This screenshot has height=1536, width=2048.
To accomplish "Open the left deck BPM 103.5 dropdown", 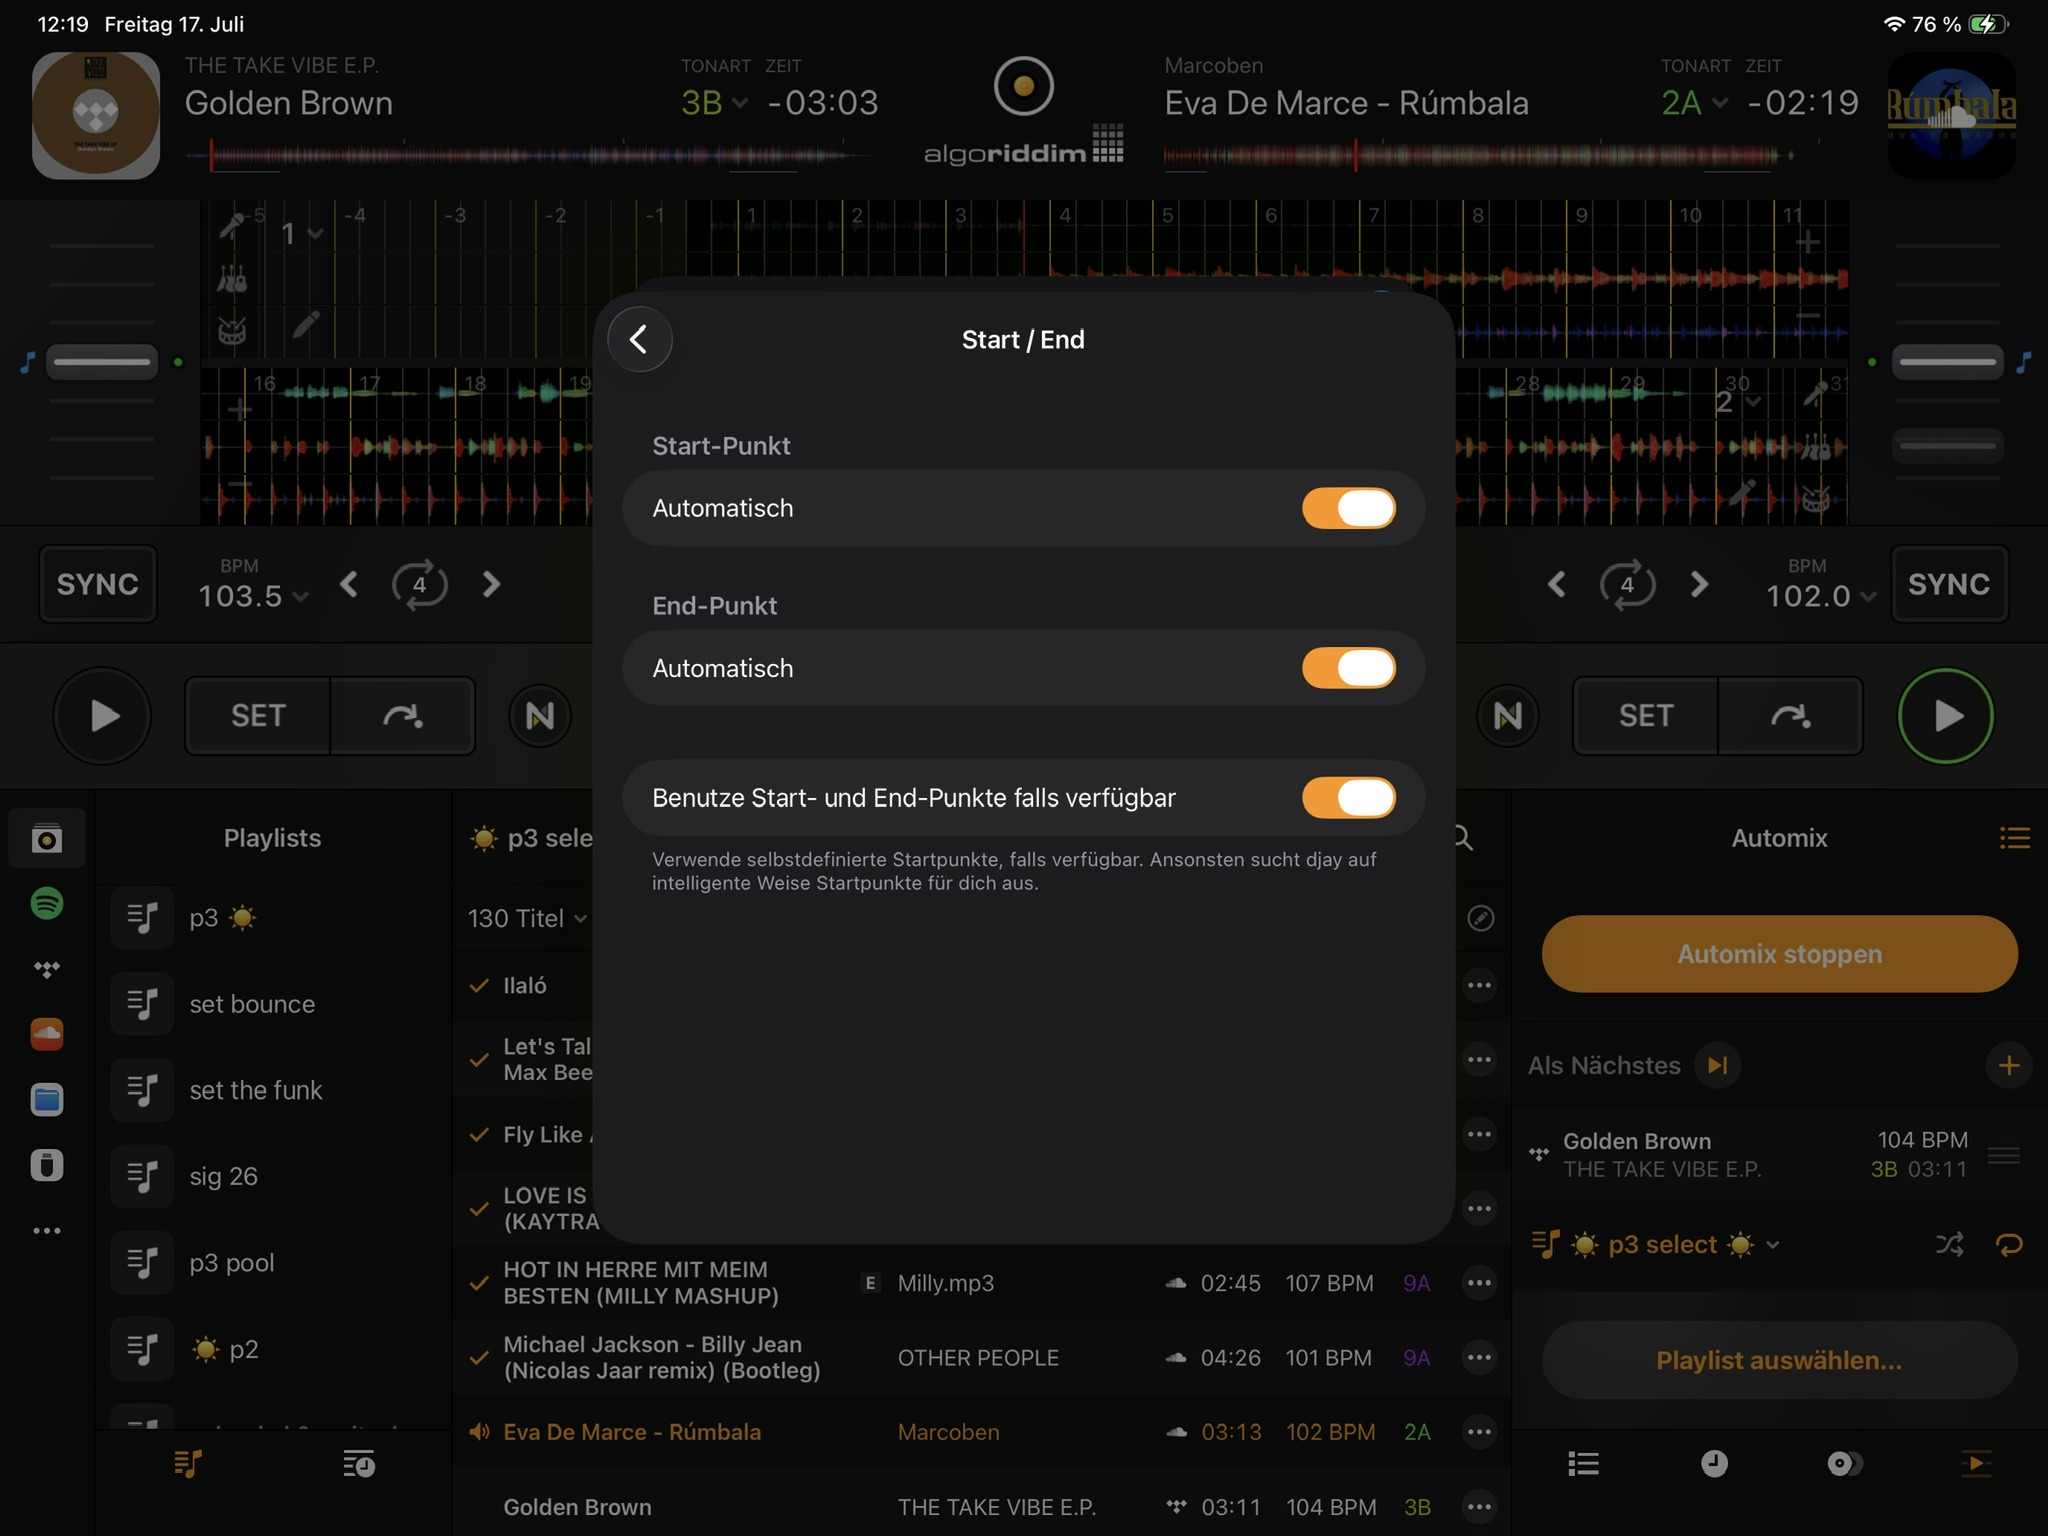I will pos(253,596).
